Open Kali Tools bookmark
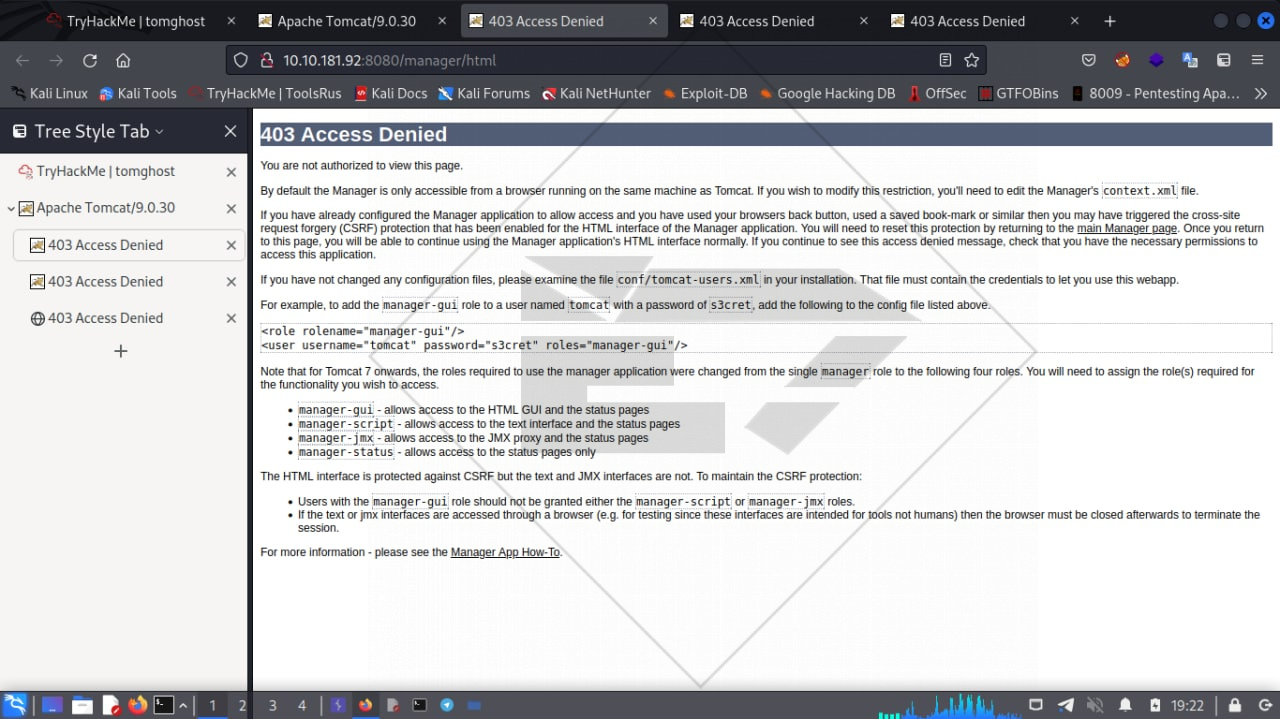1280x719 pixels. (x=138, y=93)
